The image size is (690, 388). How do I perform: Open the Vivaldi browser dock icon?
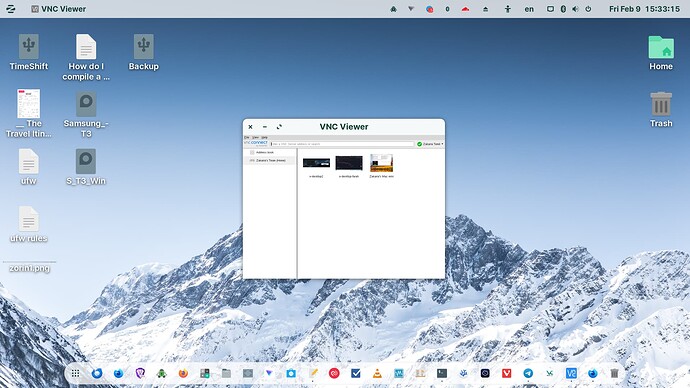coord(506,373)
